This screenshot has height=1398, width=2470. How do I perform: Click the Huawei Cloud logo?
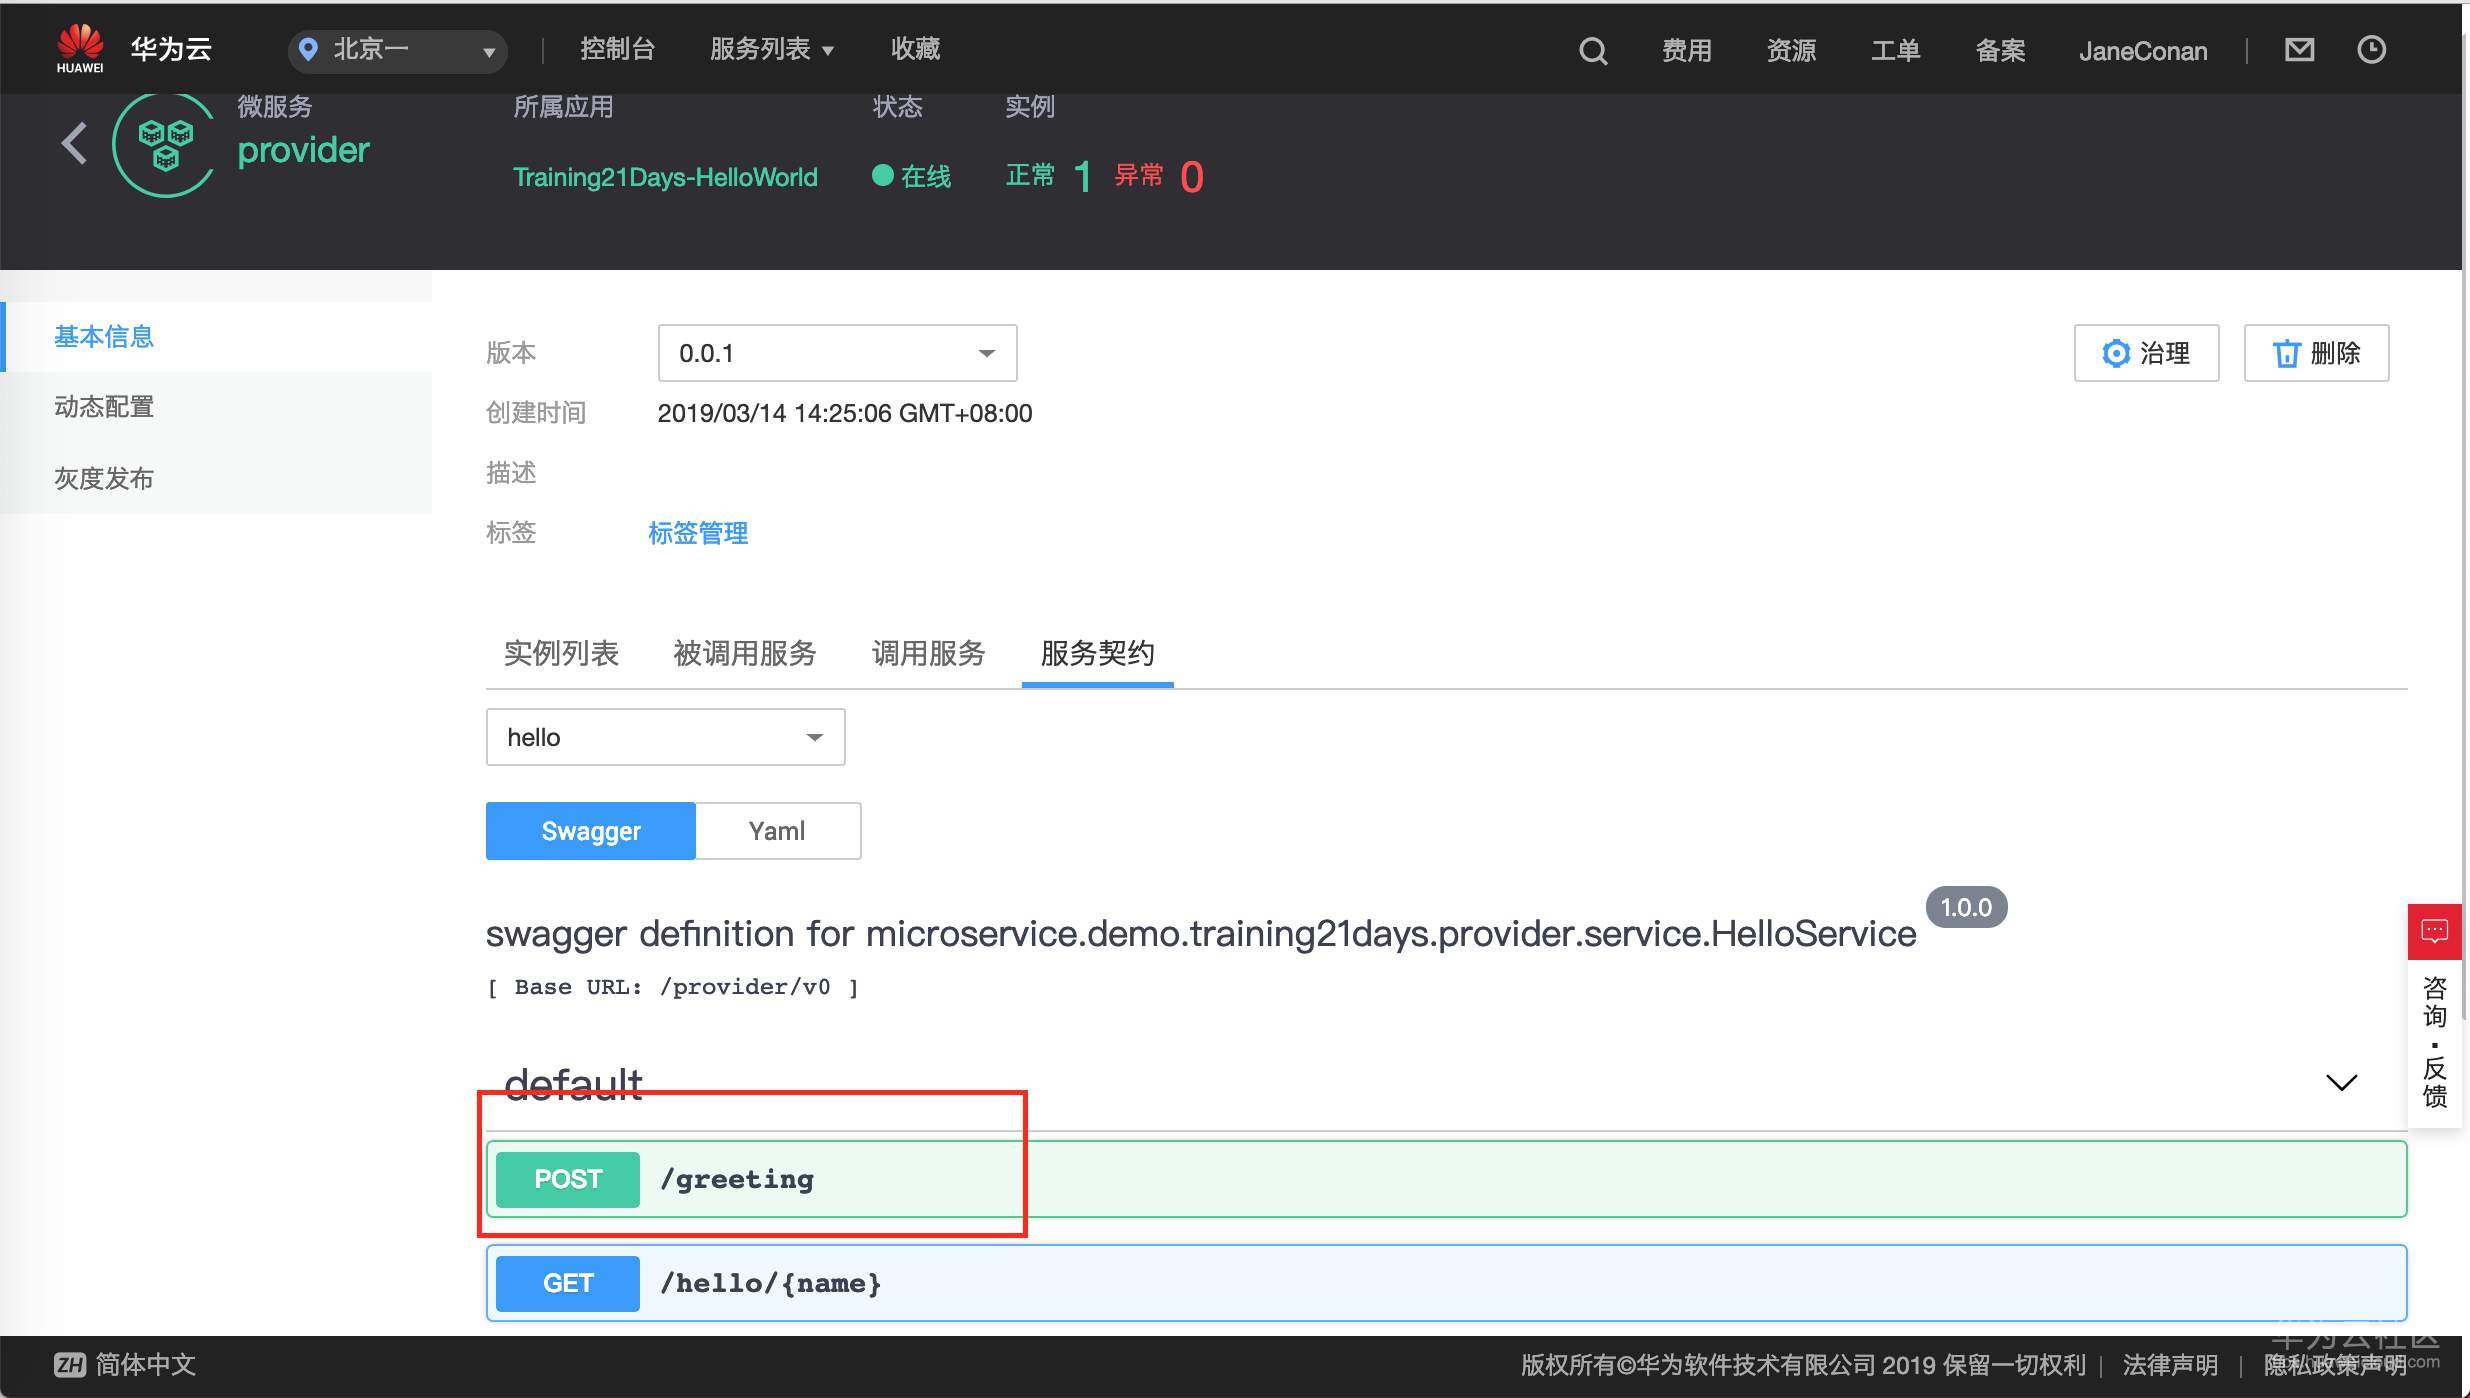point(80,48)
